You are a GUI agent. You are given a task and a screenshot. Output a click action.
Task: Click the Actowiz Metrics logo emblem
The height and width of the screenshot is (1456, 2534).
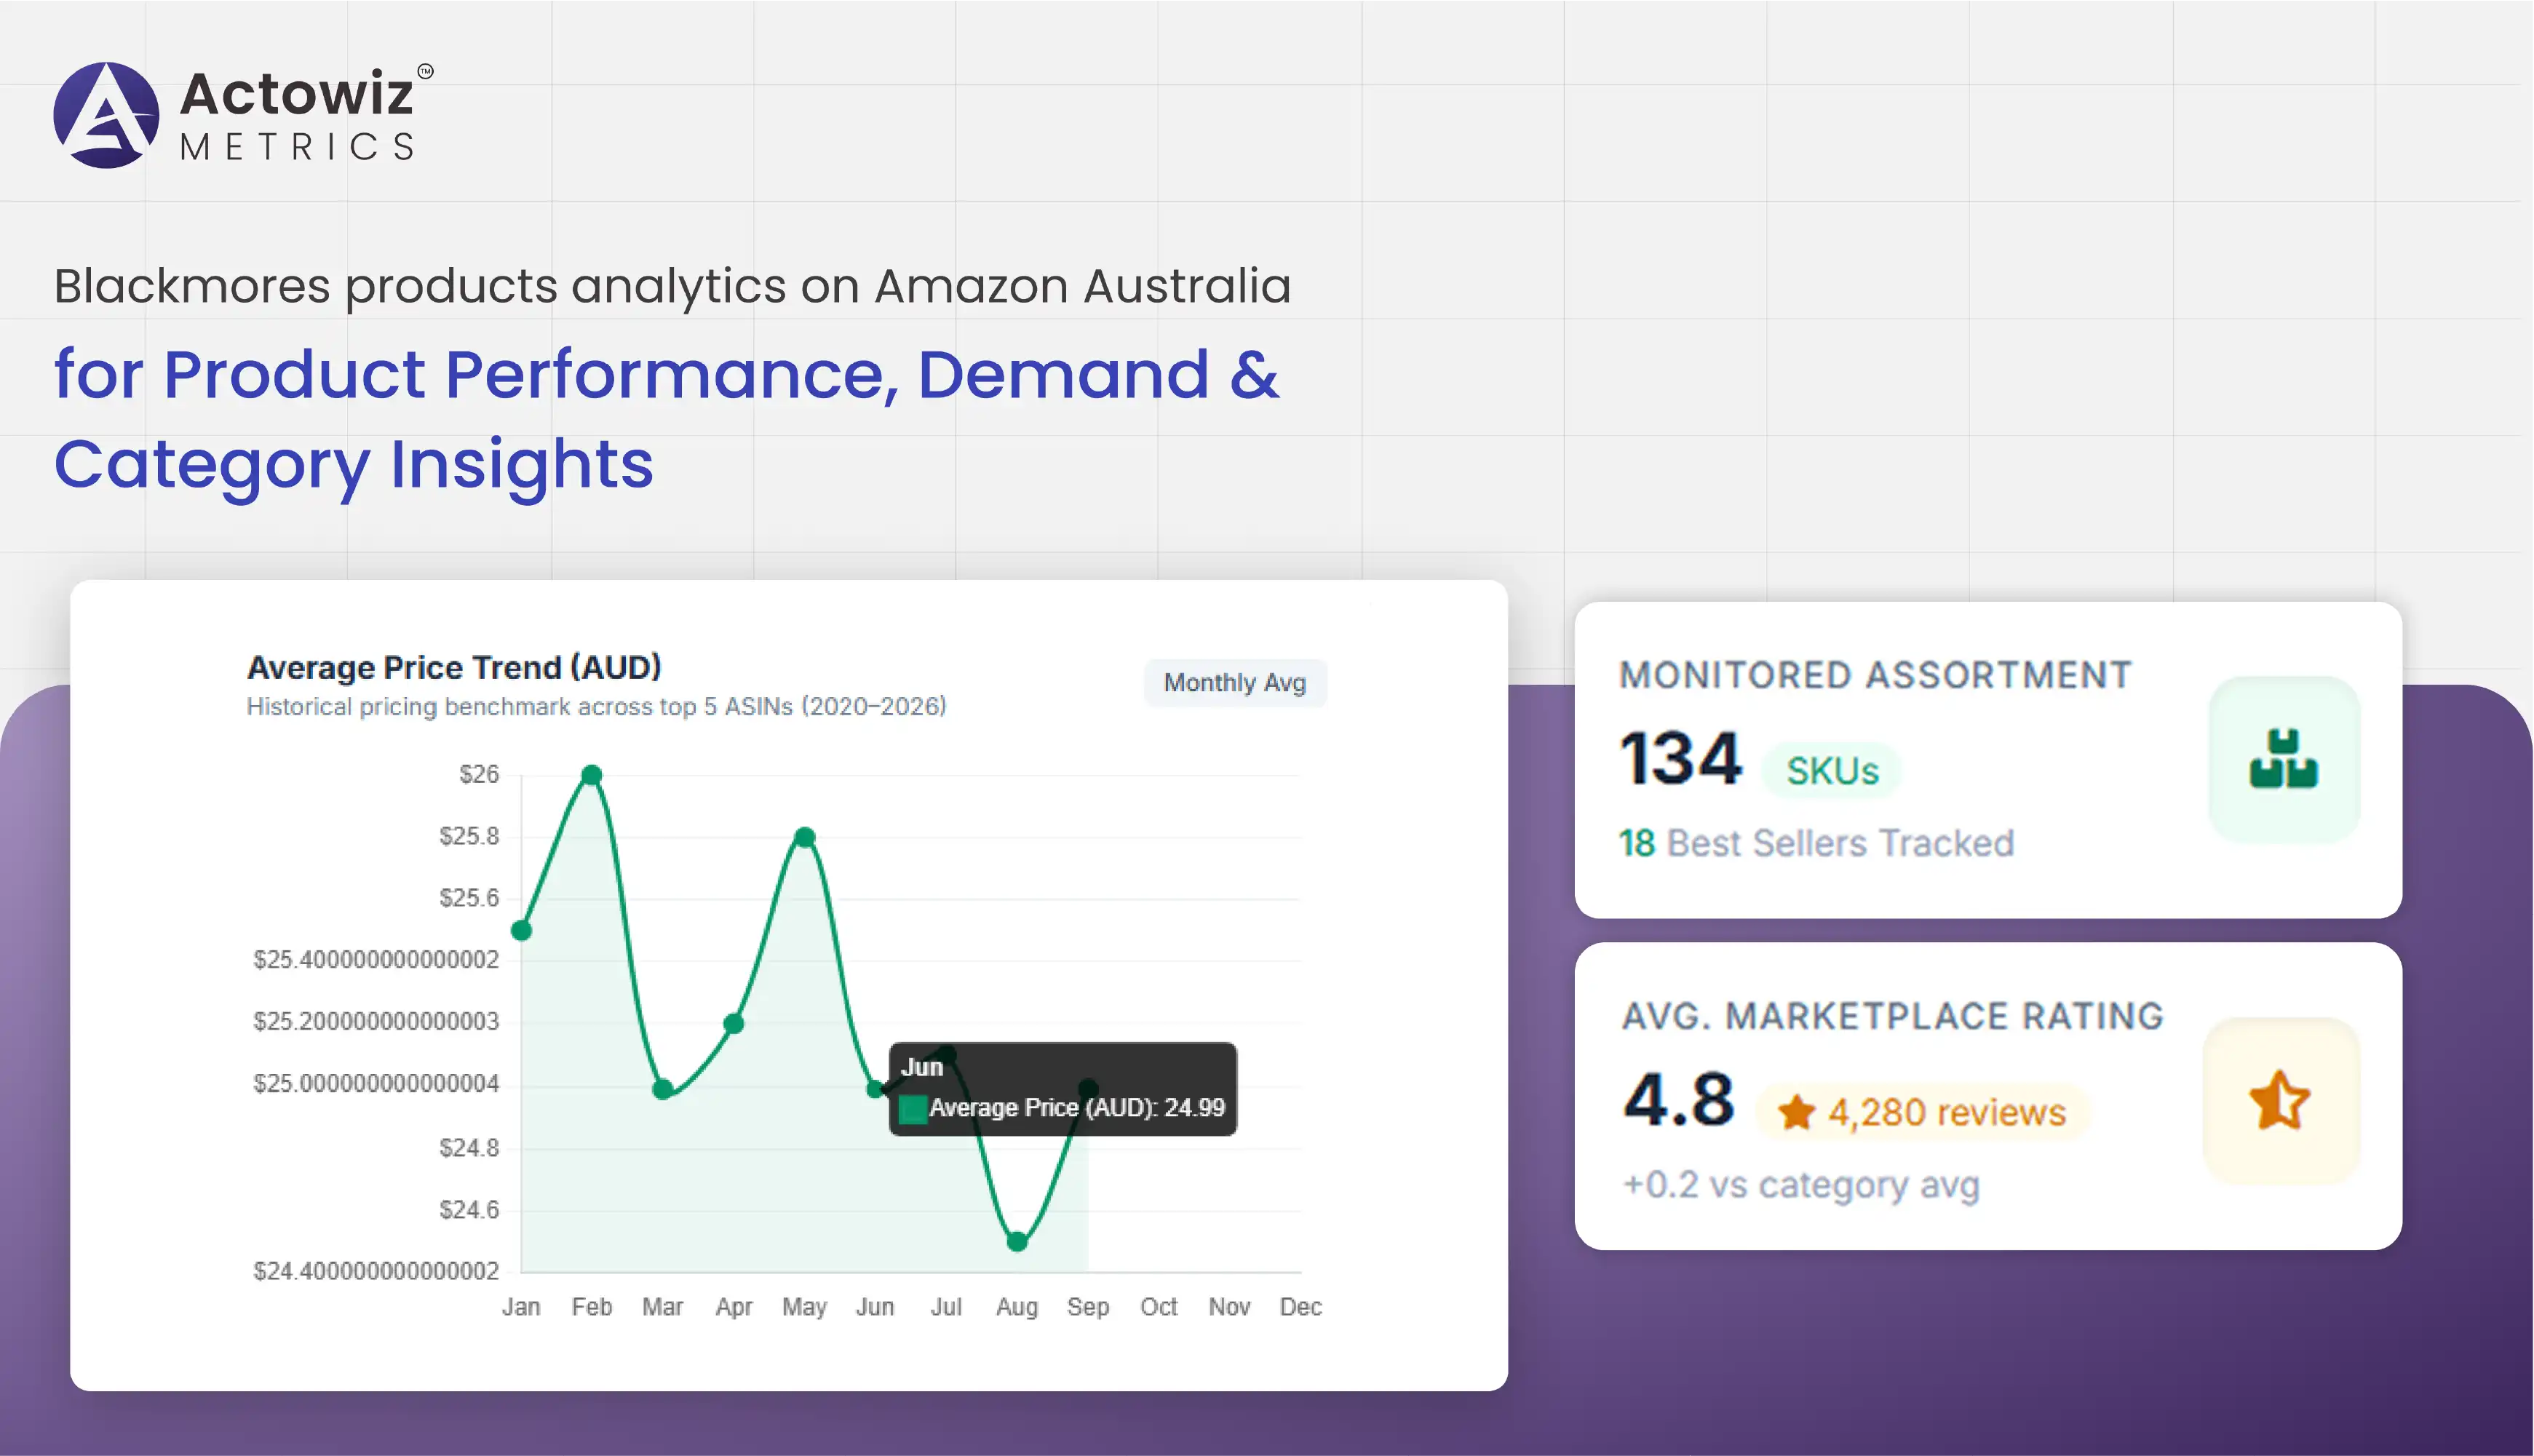[106, 115]
